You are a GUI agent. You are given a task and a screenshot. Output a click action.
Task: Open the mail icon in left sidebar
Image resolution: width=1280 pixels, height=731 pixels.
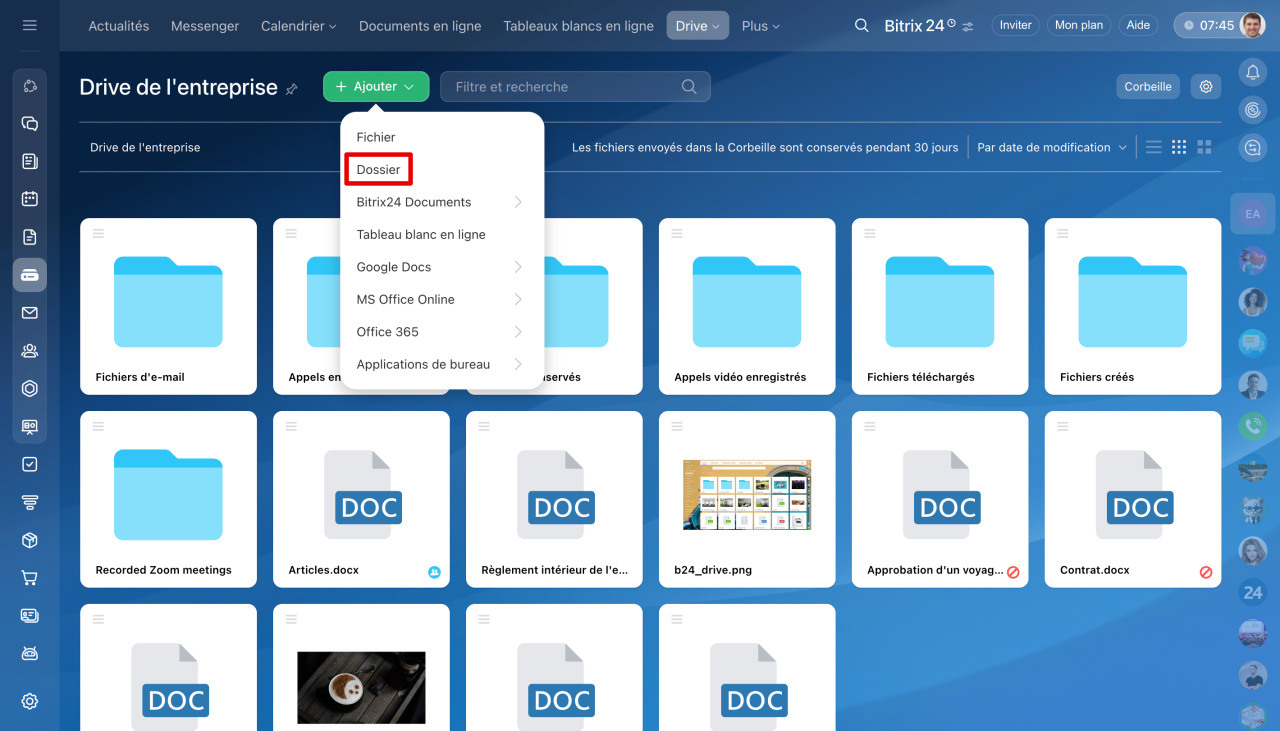(30, 313)
